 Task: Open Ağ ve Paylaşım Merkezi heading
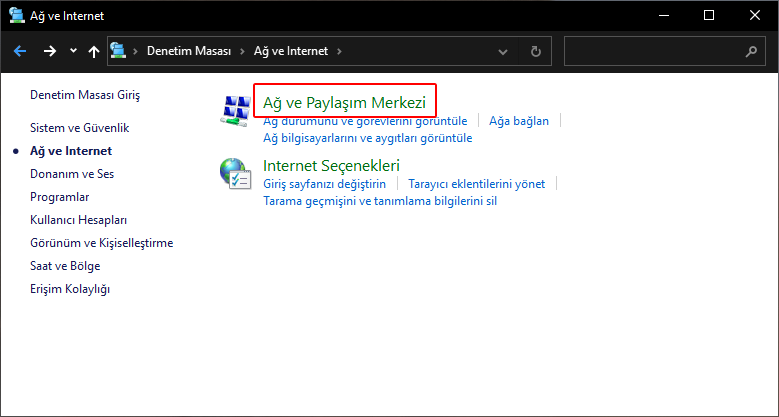344,102
